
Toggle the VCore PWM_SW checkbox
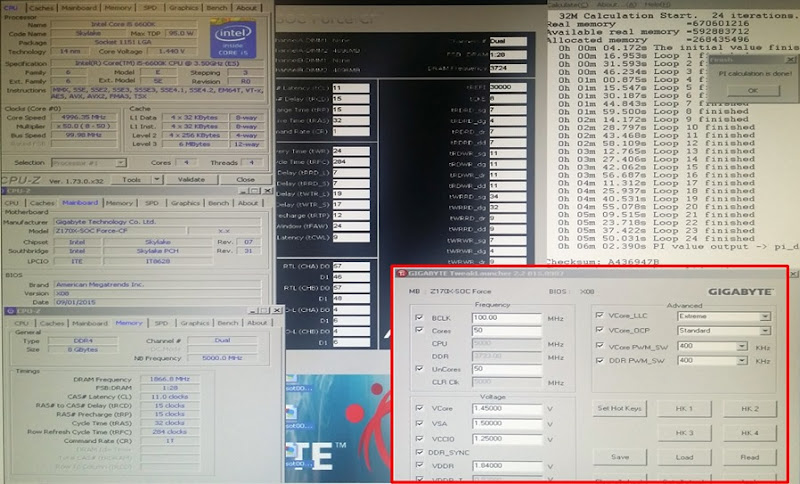point(599,346)
